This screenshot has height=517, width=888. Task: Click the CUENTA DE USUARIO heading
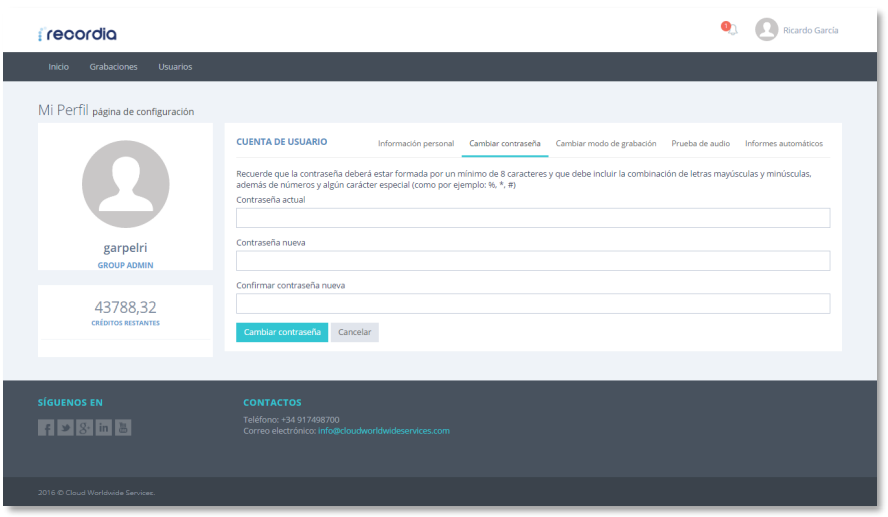[281, 142]
